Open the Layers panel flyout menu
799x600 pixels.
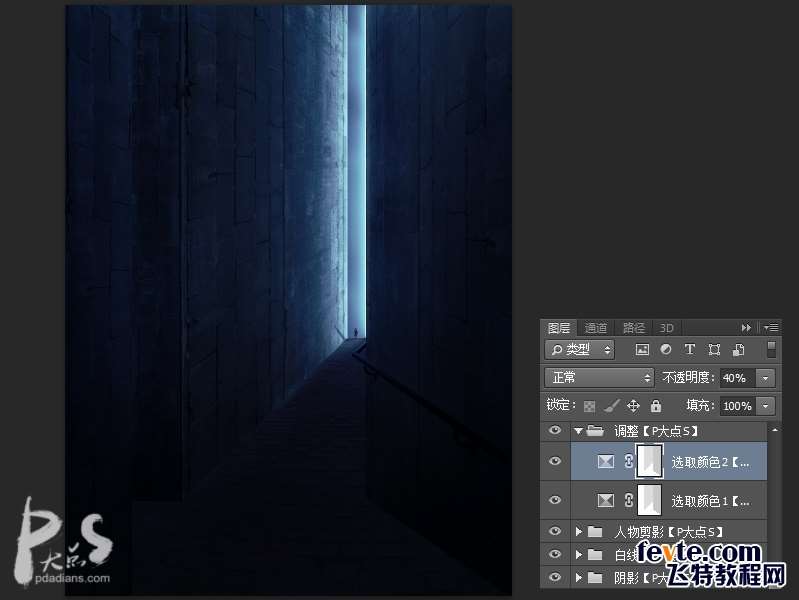click(x=770, y=328)
